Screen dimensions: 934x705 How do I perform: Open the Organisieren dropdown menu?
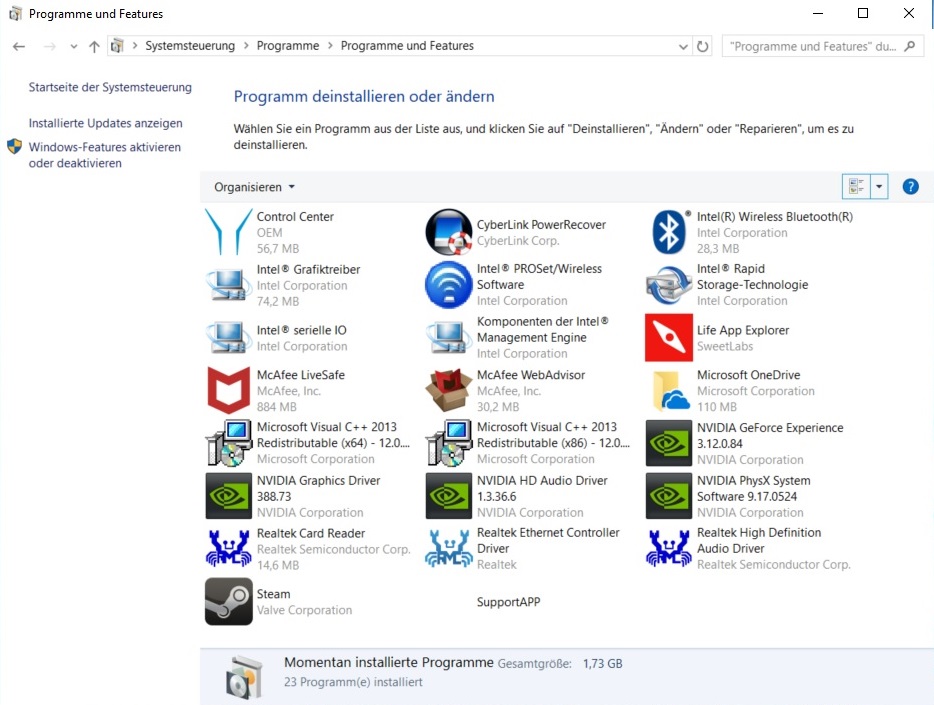pos(254,187)
